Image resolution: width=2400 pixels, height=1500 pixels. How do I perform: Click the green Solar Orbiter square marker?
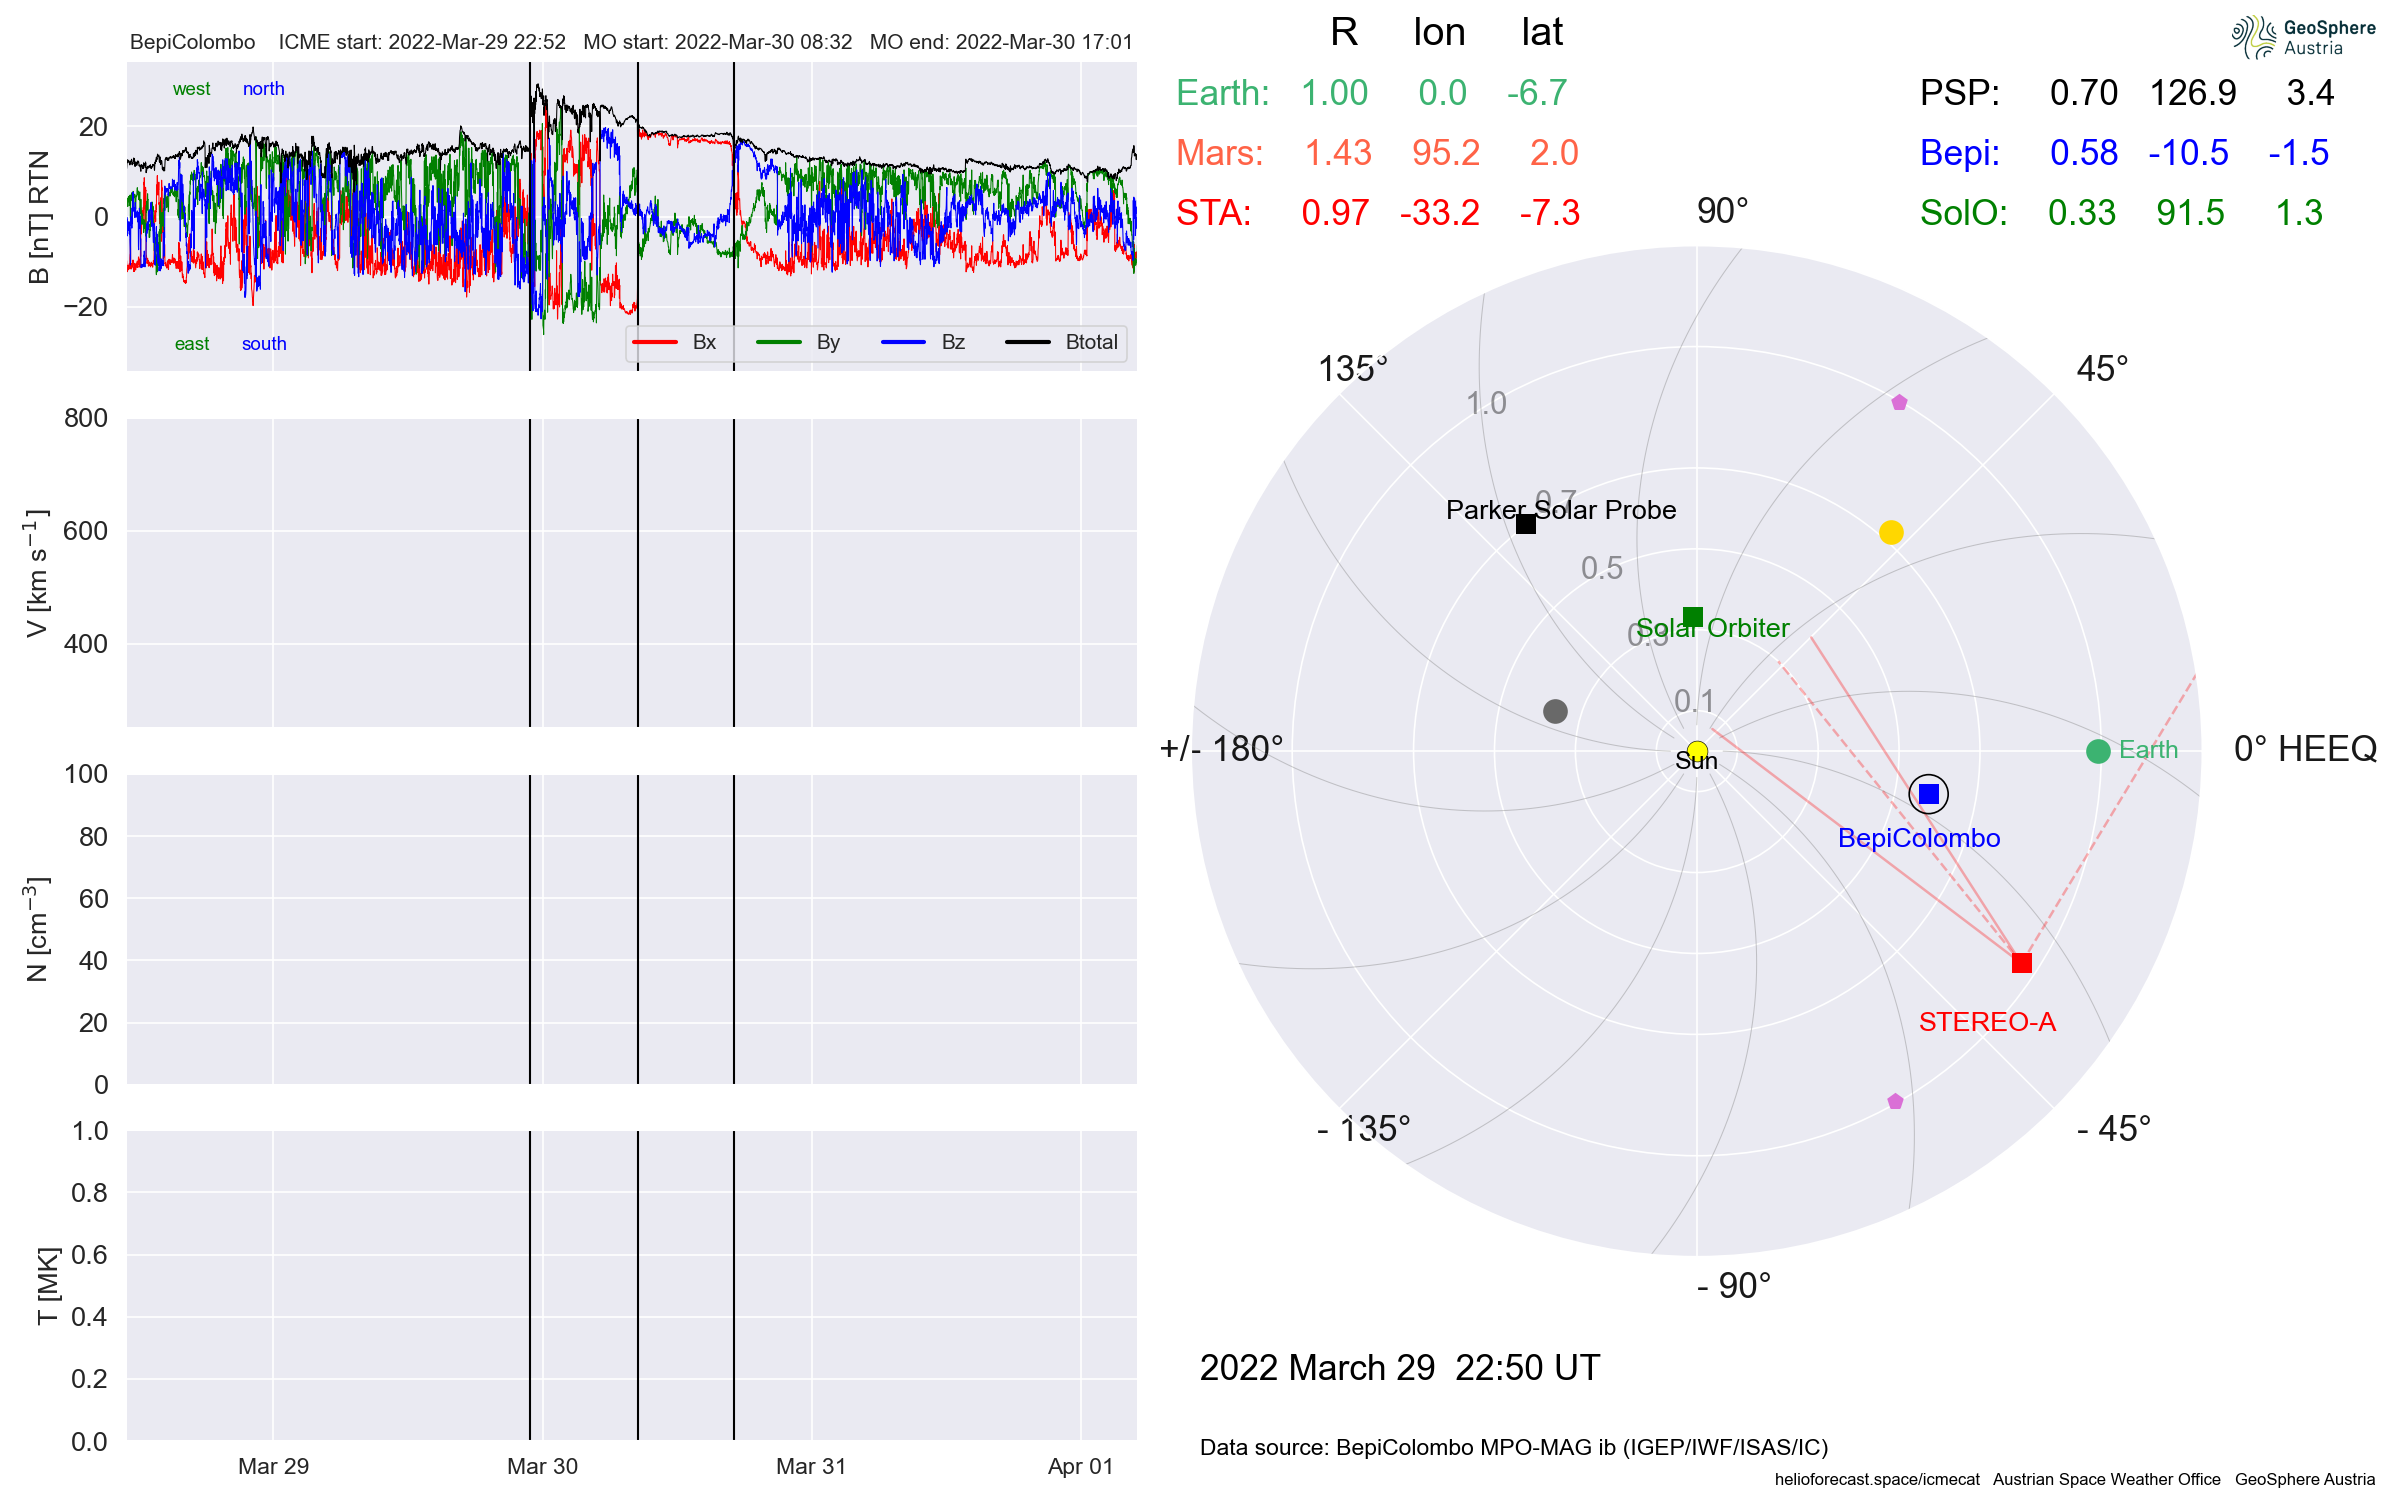click(1693, 617)
